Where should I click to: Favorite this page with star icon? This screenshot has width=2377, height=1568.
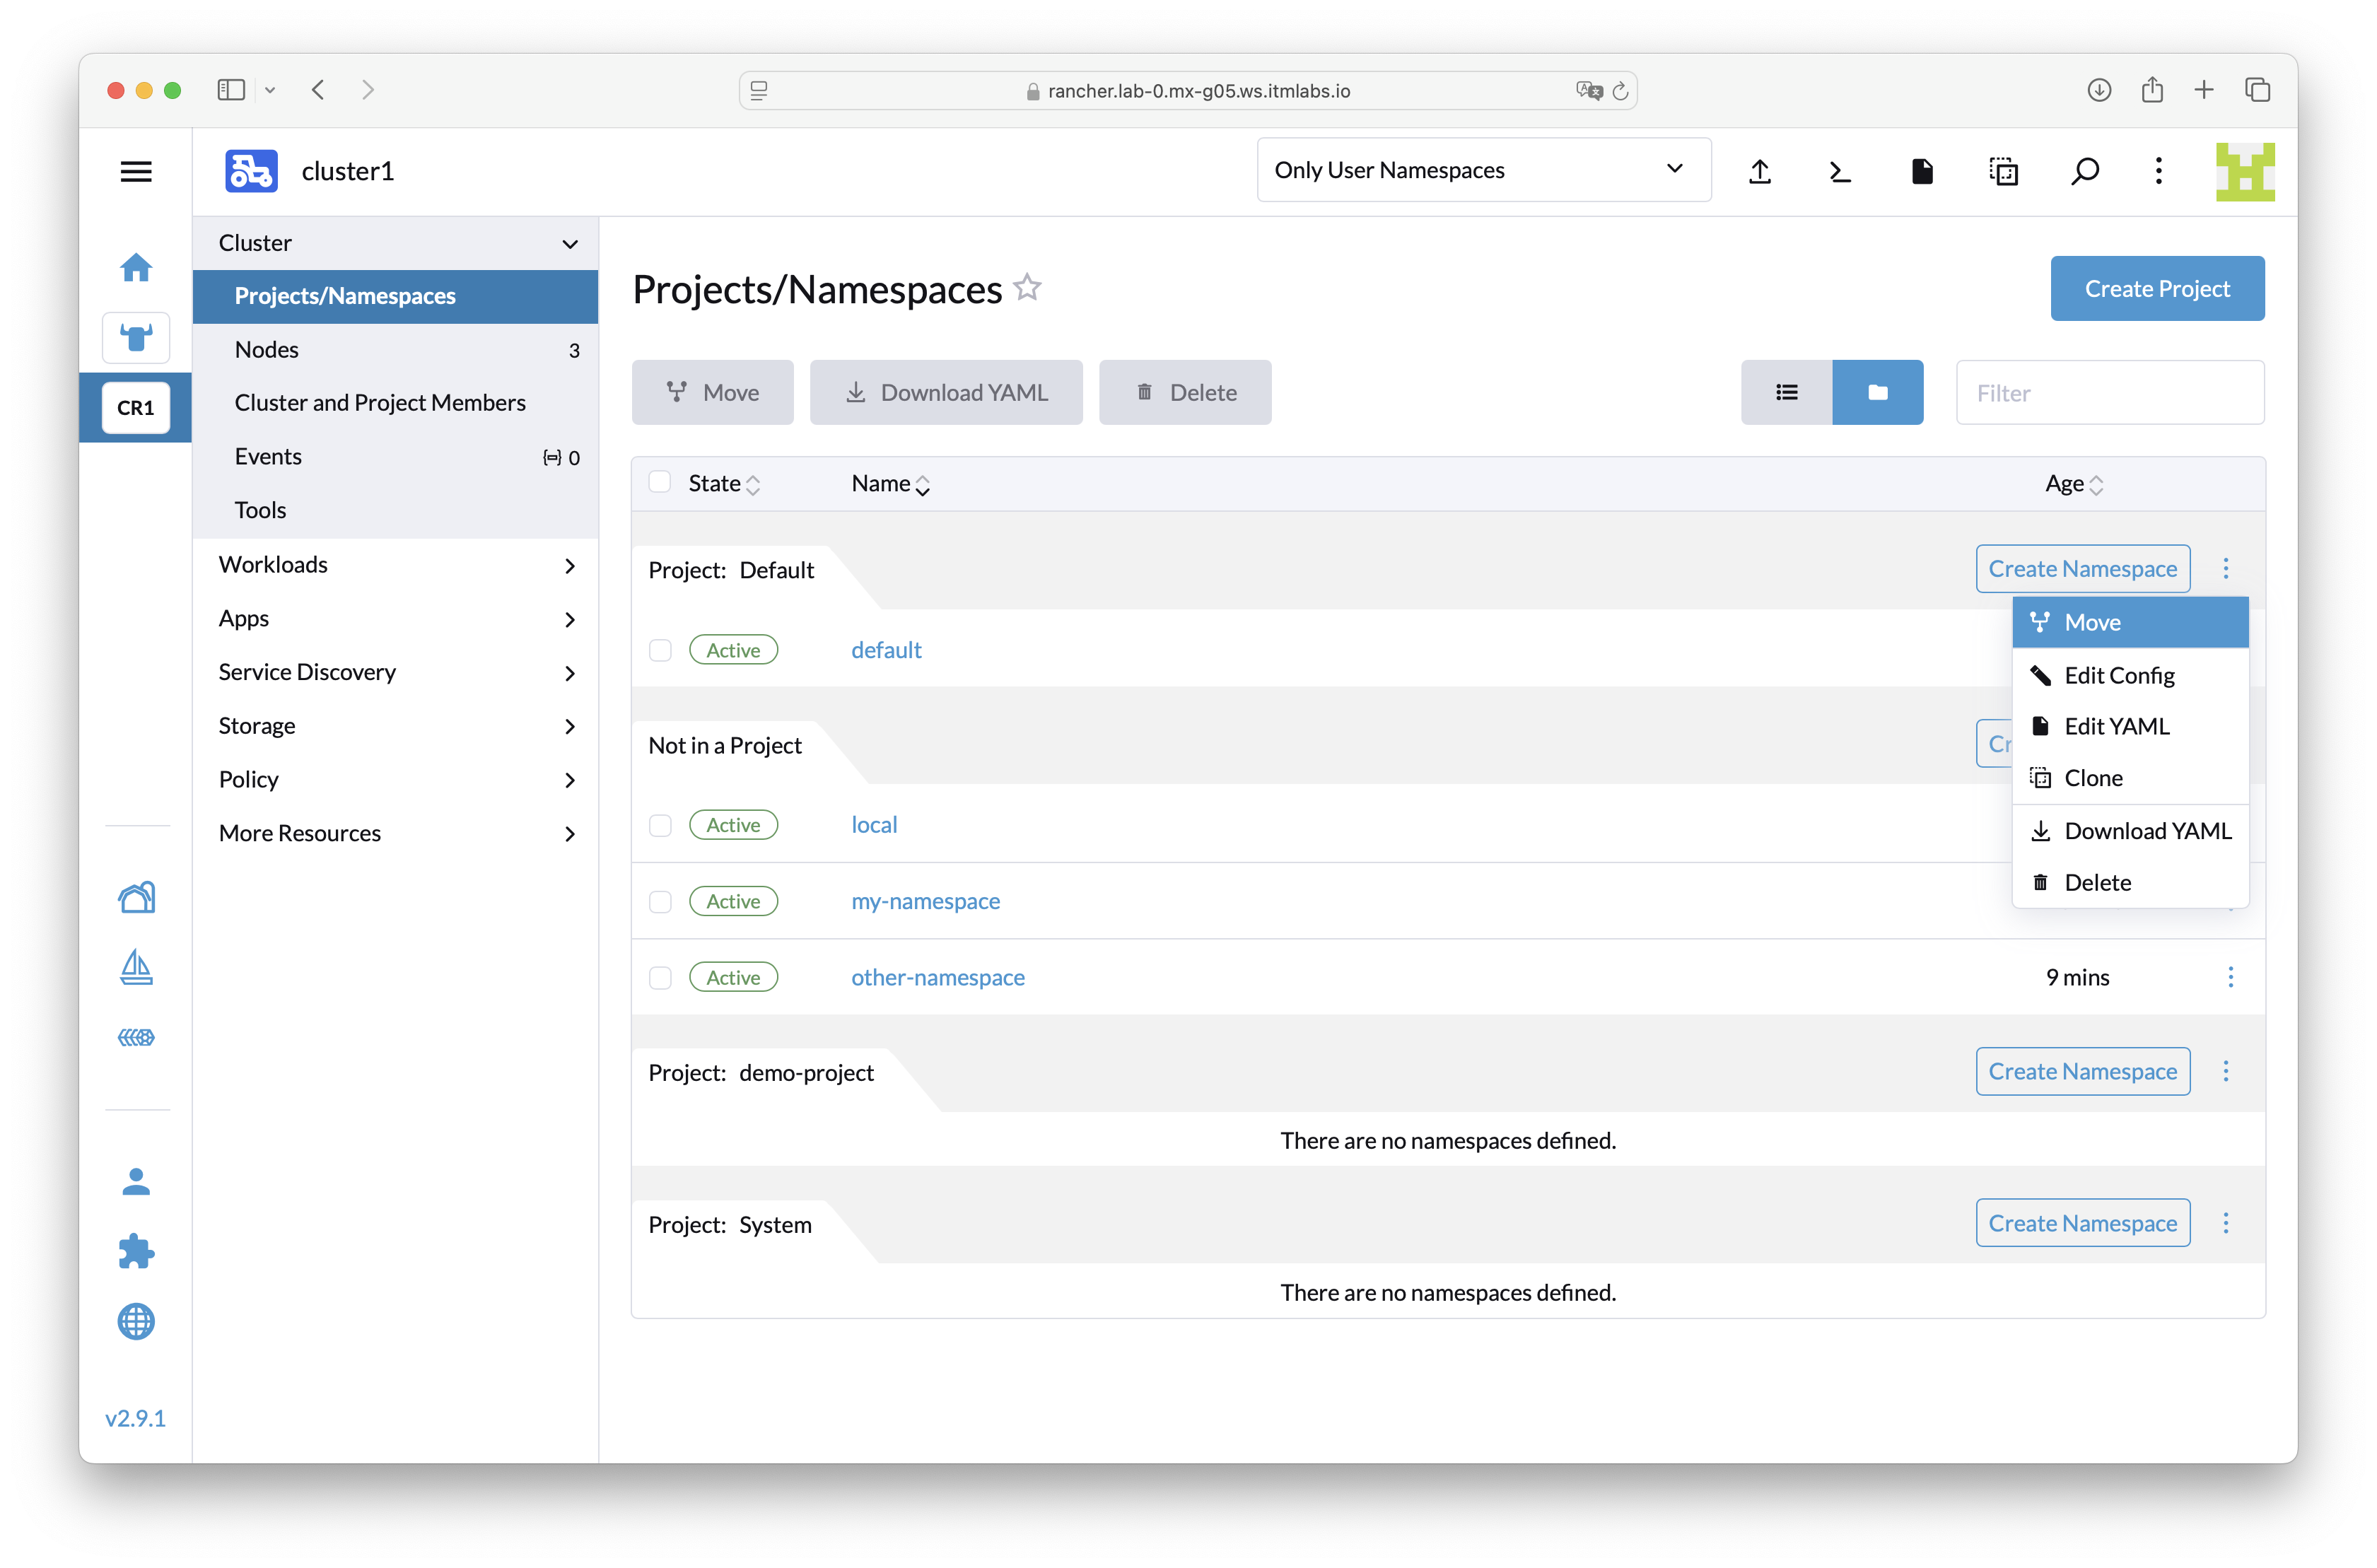pos(1027,288)
